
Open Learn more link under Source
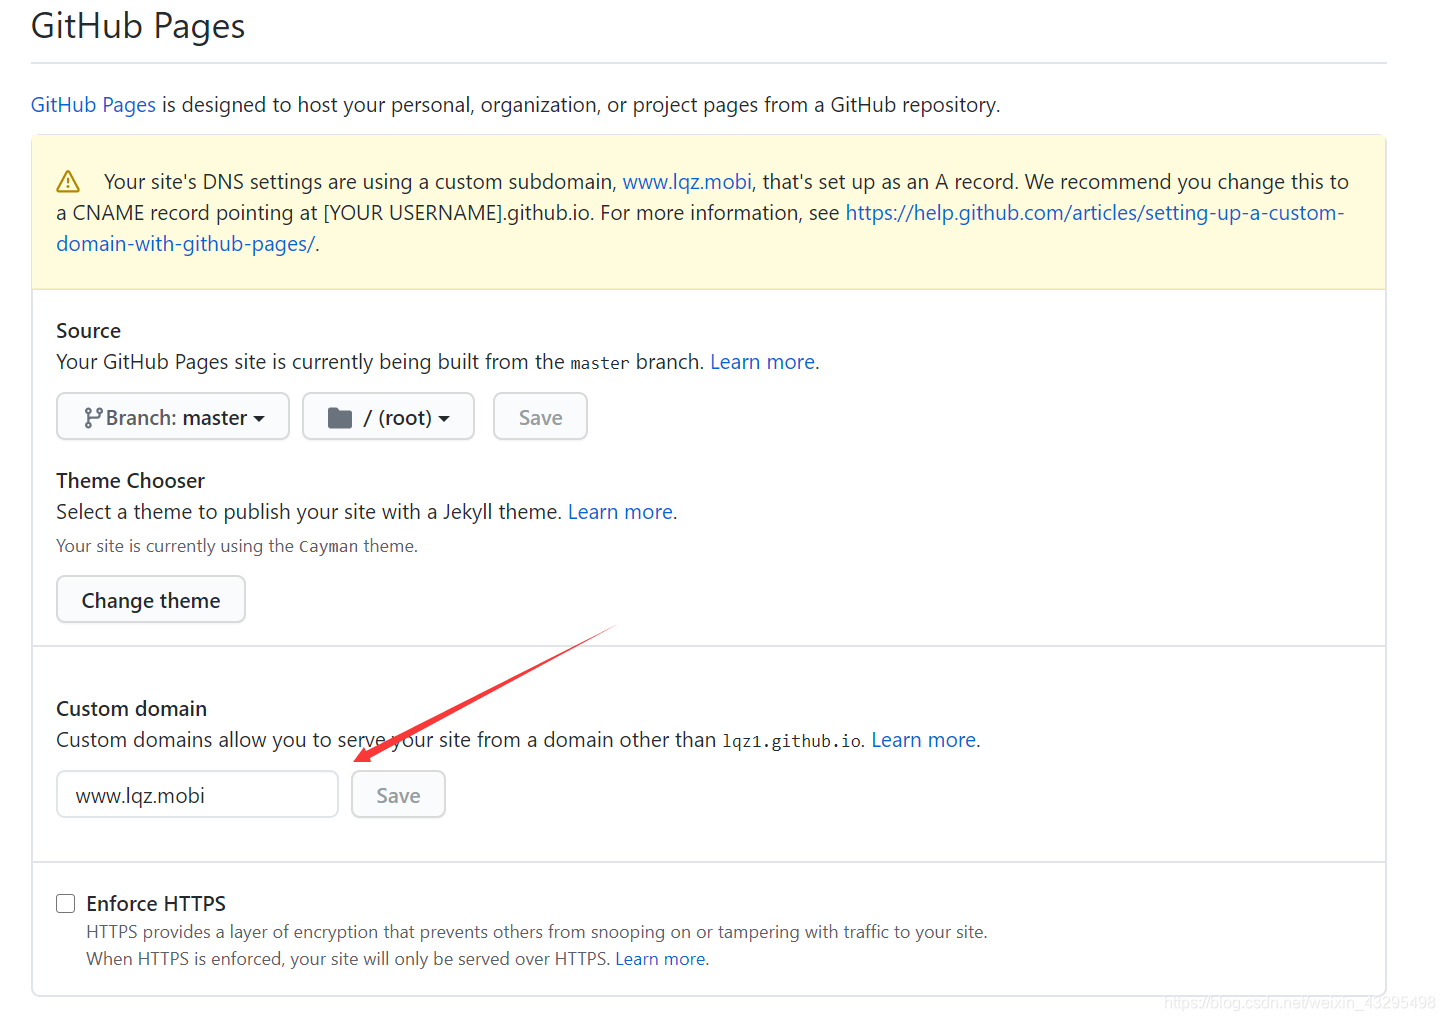pyautogui.click(x=762, y=362)
